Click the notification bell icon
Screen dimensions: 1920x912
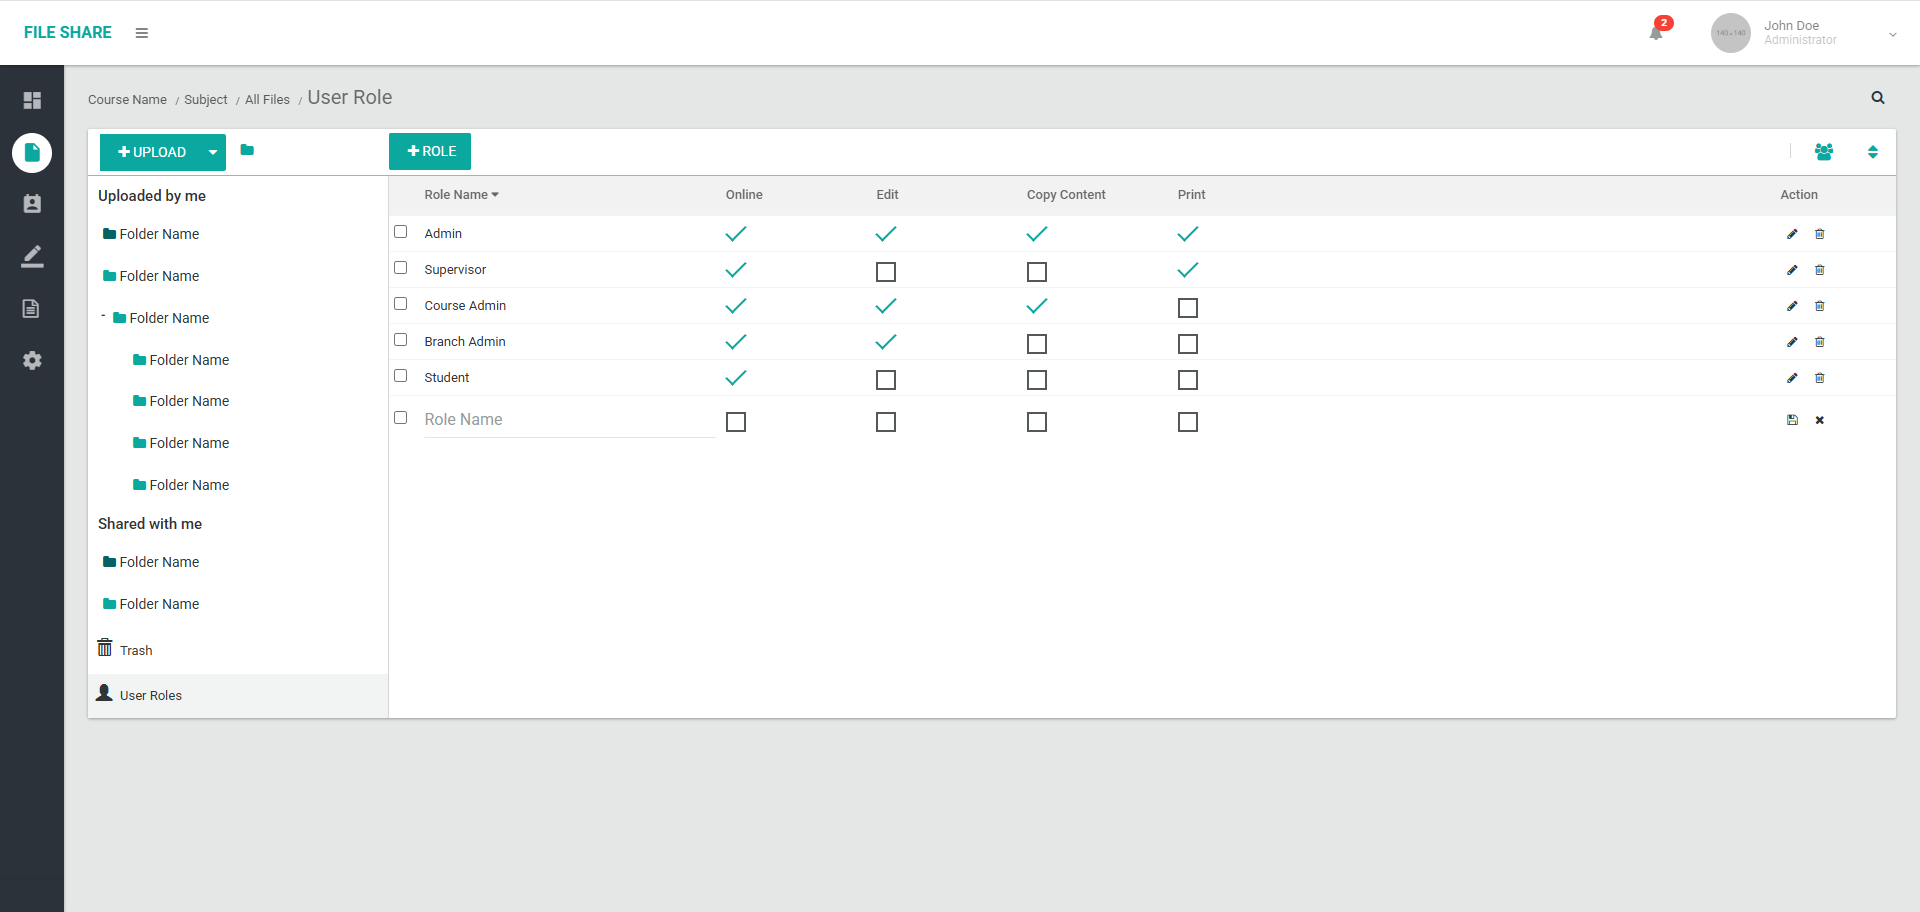tap(1656, 33)
